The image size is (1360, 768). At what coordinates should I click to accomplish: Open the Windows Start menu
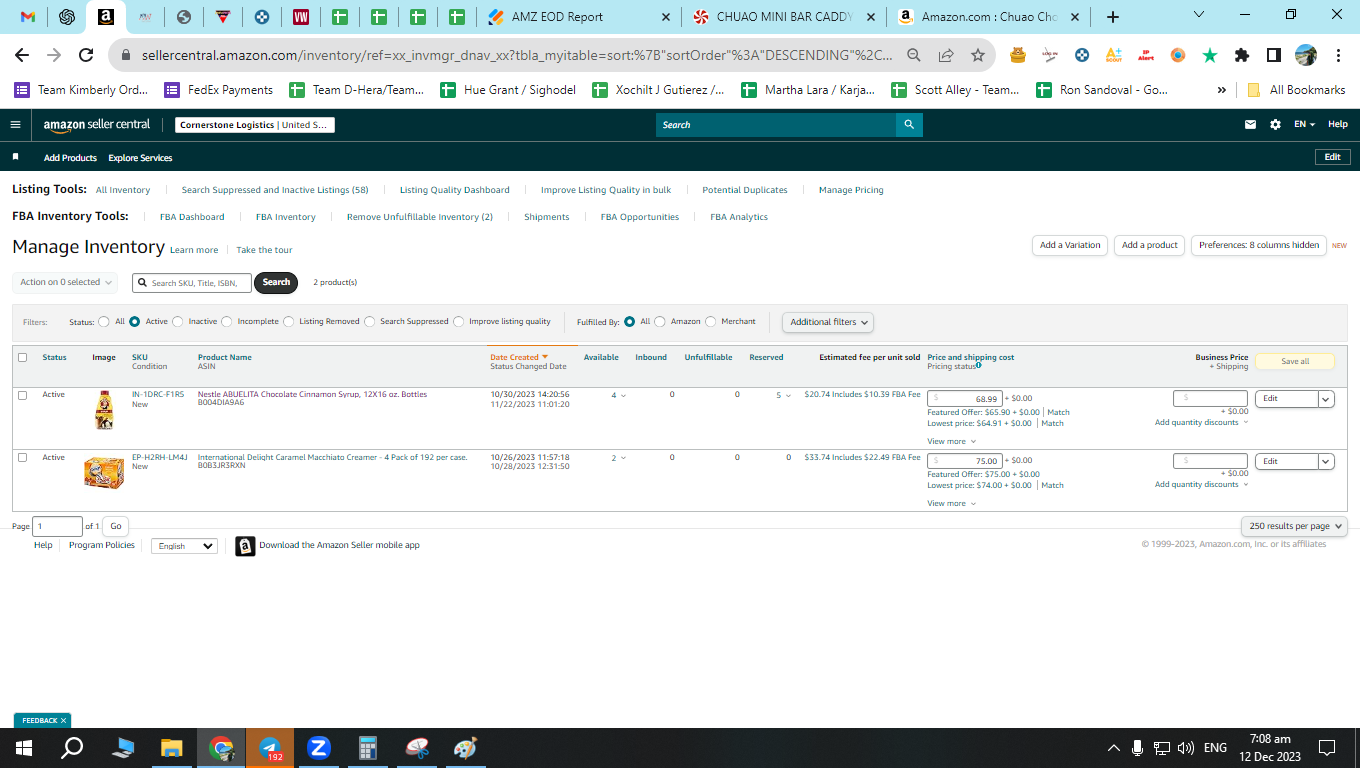tap(24, 747)
